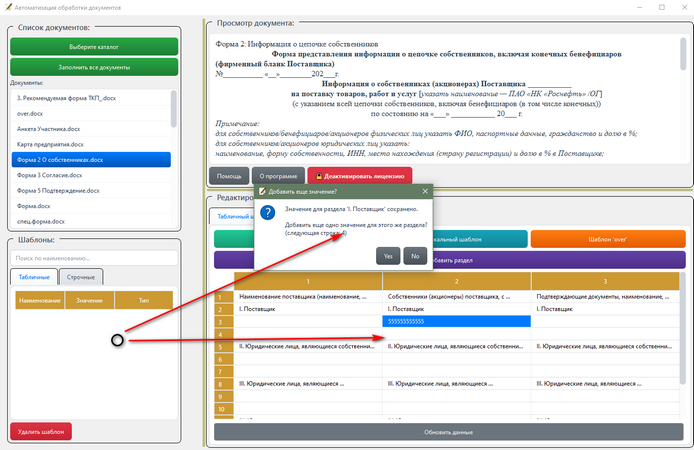Select Форма 3 Согласие.docx document

[91, 175]
